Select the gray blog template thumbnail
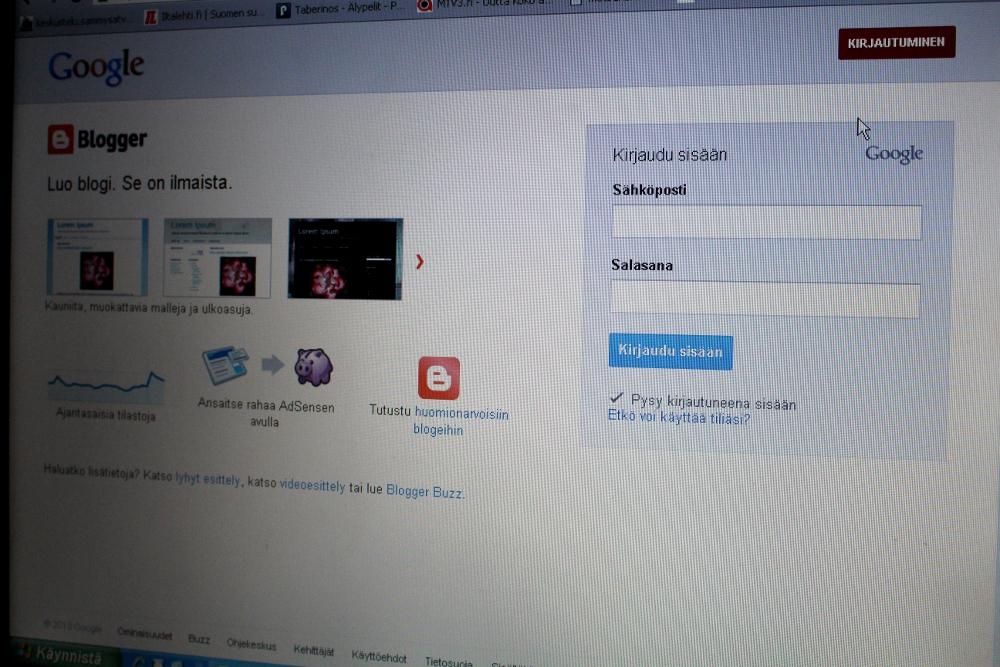 coord(217,258)
